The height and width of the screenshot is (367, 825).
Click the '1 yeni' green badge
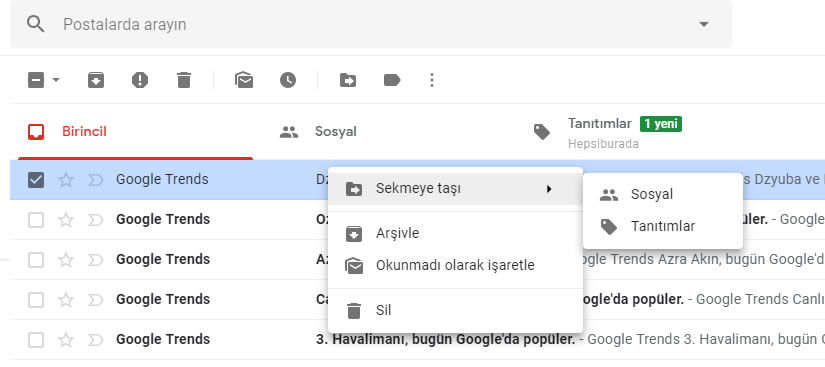661,125
